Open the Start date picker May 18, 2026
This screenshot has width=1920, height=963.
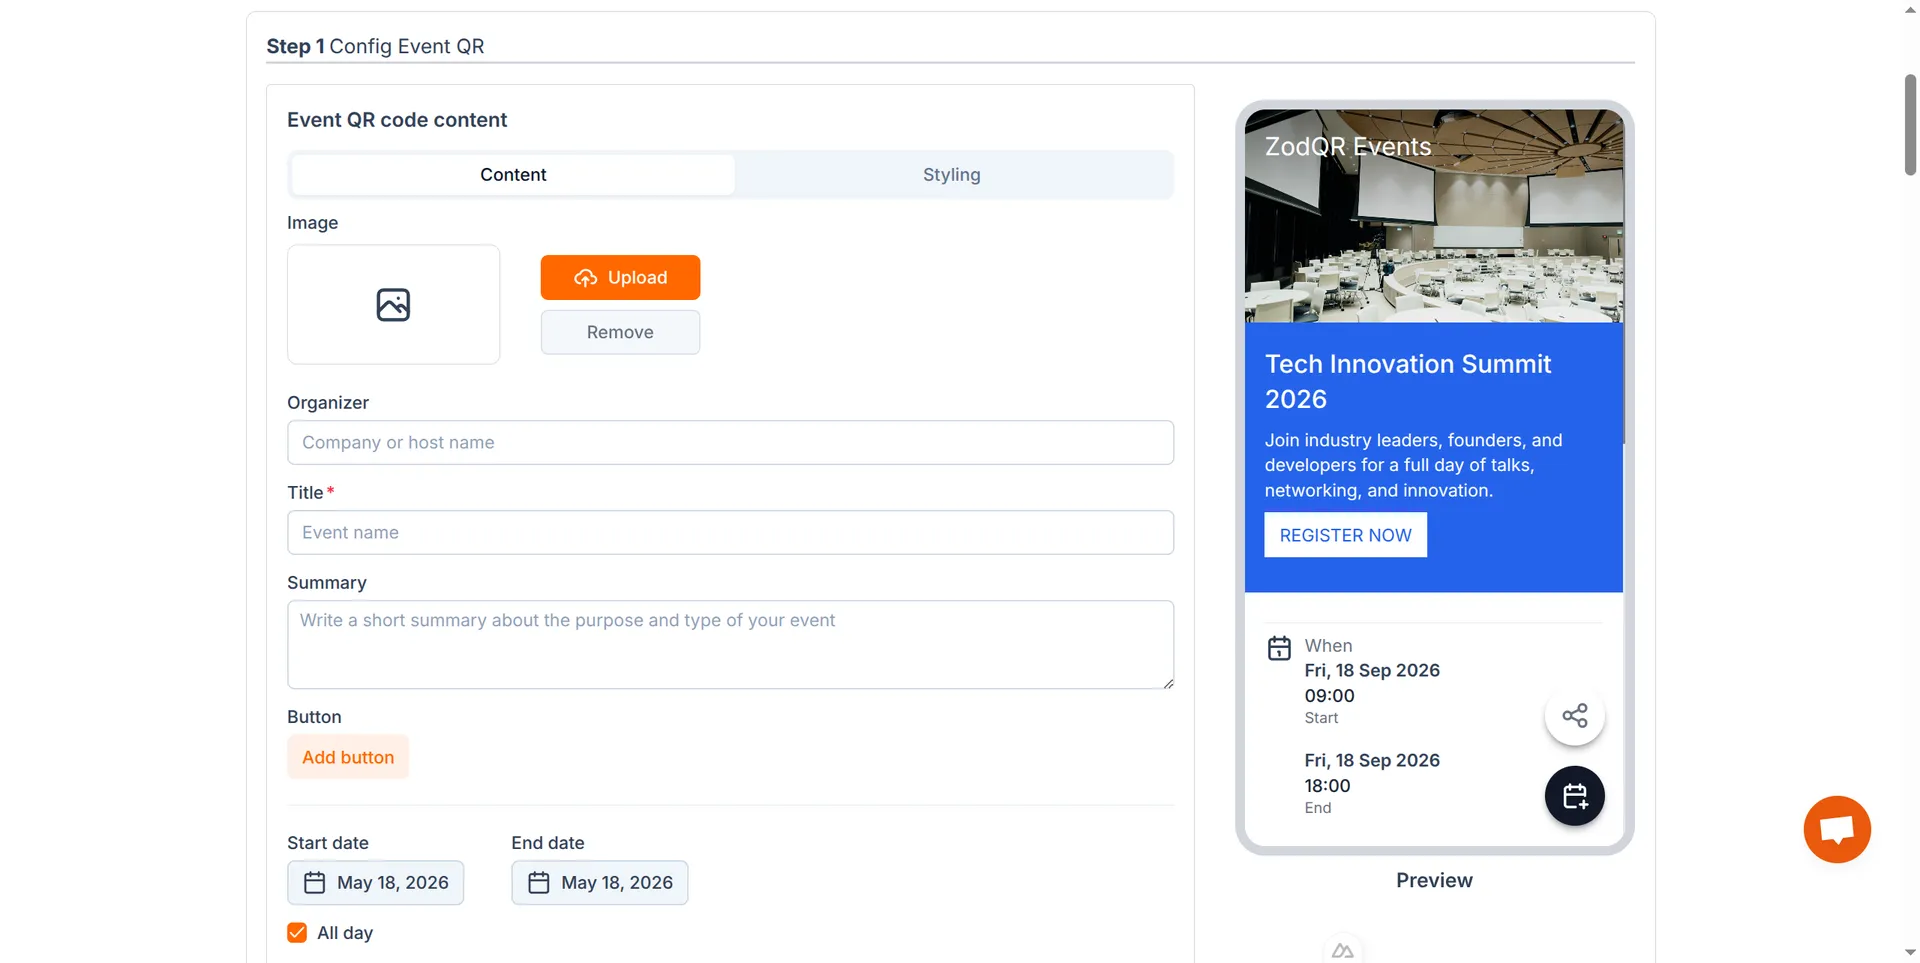(376, 883)
